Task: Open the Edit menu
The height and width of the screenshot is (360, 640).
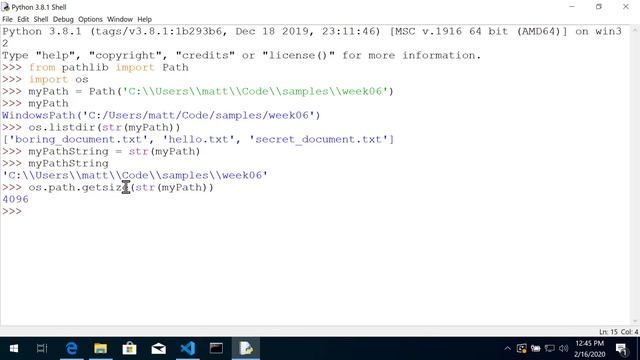Action: 23,19
